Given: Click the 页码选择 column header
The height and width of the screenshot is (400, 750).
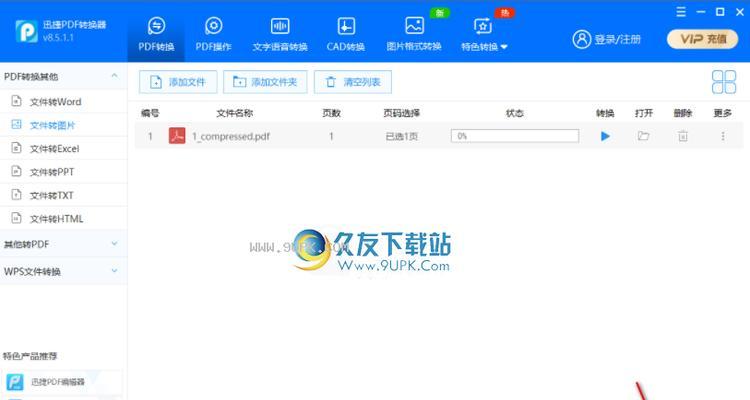Looking at the screenshot, I should (401, 113).
